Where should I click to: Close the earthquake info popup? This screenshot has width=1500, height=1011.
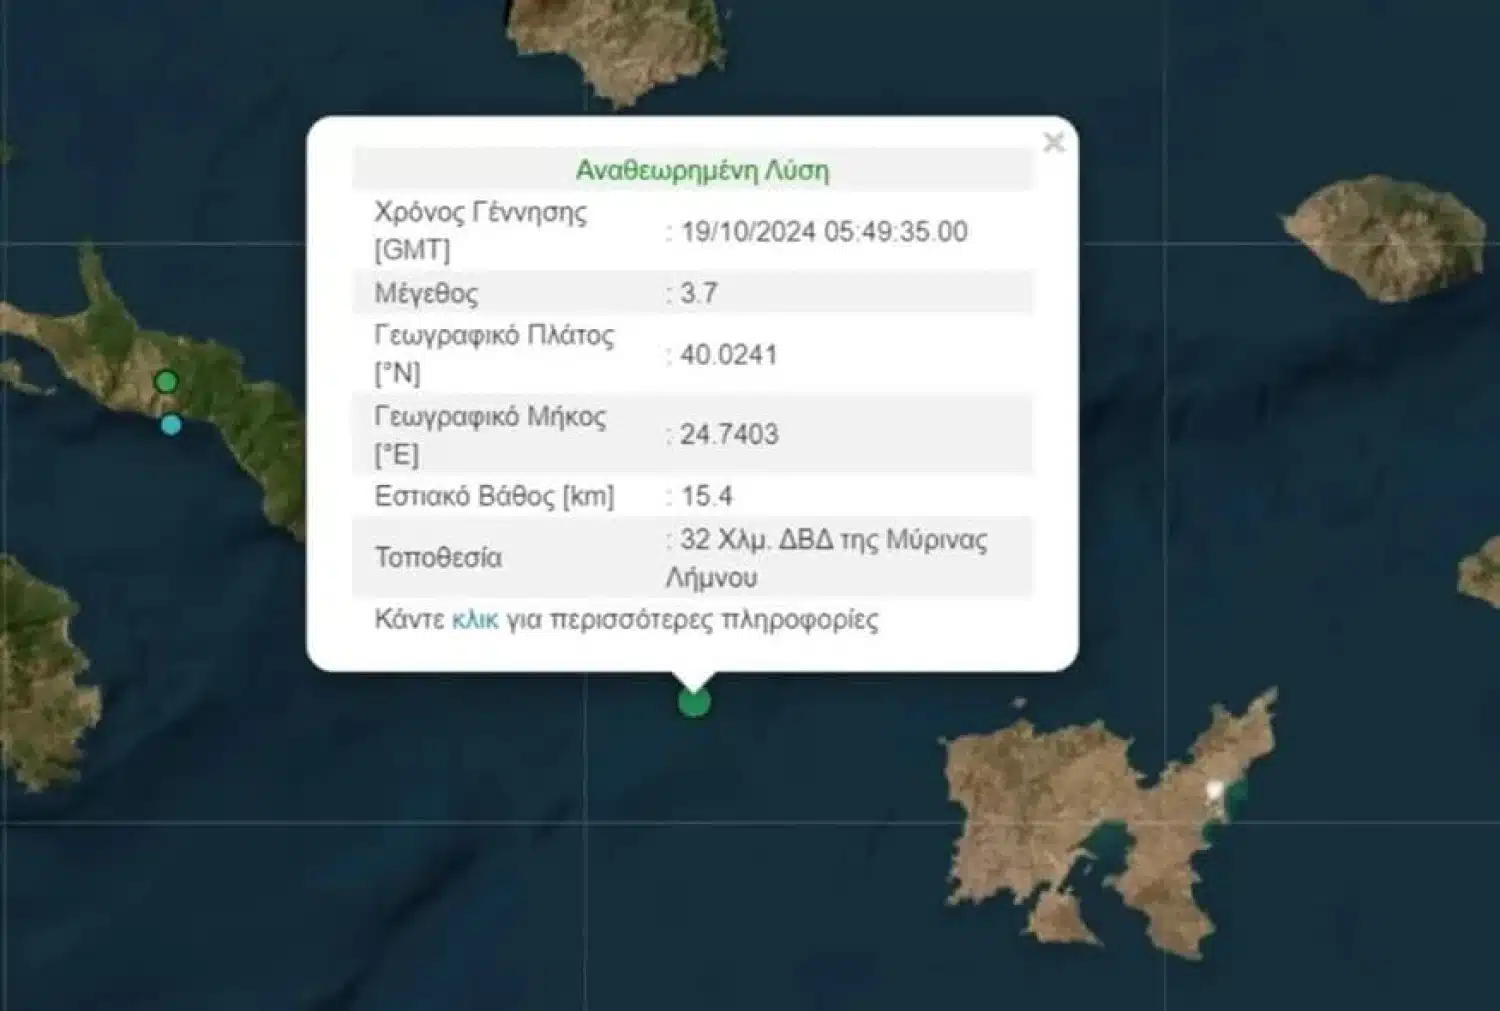pyautogui.click(x=1053, y=143)
